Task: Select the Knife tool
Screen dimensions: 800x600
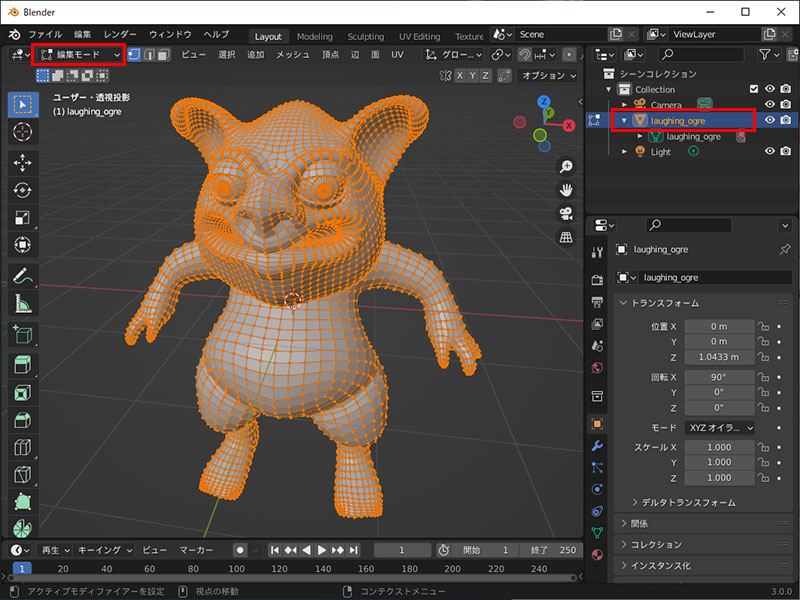Action: click(22, 475)
